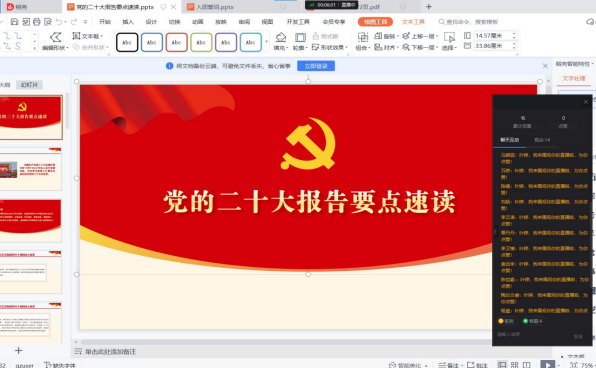Switch to slide sorter grid view icon

click(x=515, y=365)
